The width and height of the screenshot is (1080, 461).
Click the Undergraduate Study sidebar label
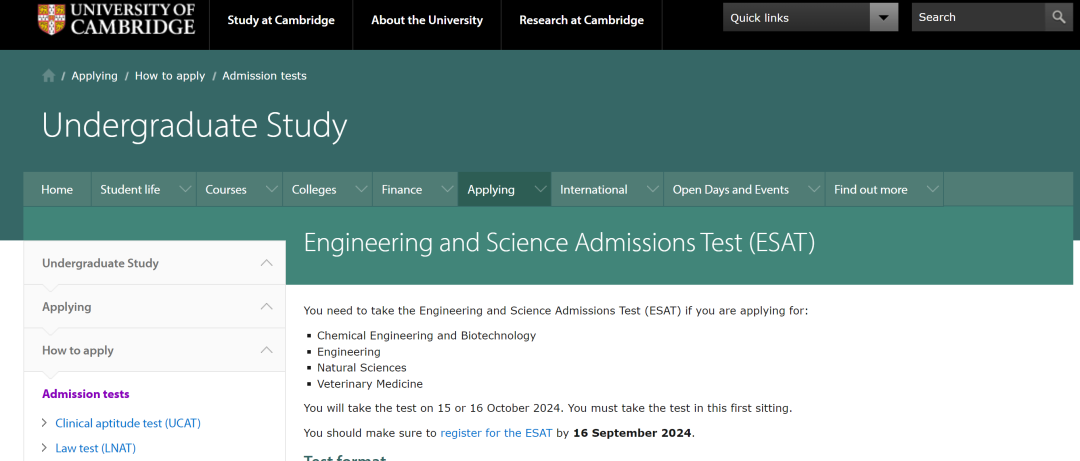pyautogui.click(x=101, y=263)
